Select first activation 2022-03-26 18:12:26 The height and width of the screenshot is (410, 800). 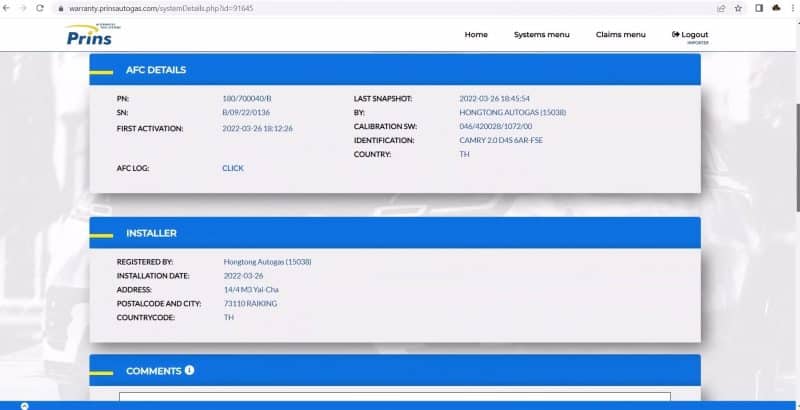[x=258, y=129]
